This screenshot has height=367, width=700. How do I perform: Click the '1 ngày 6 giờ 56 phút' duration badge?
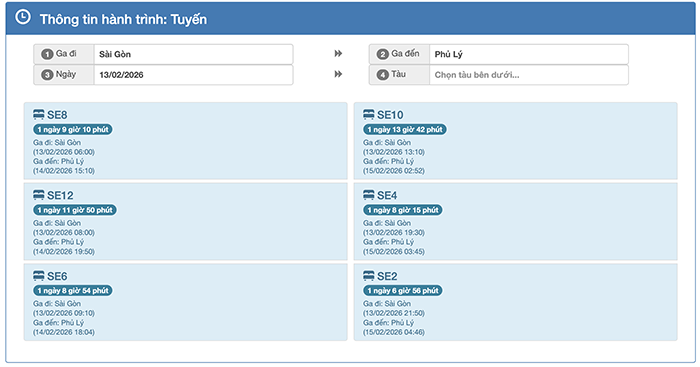[403, 291]
